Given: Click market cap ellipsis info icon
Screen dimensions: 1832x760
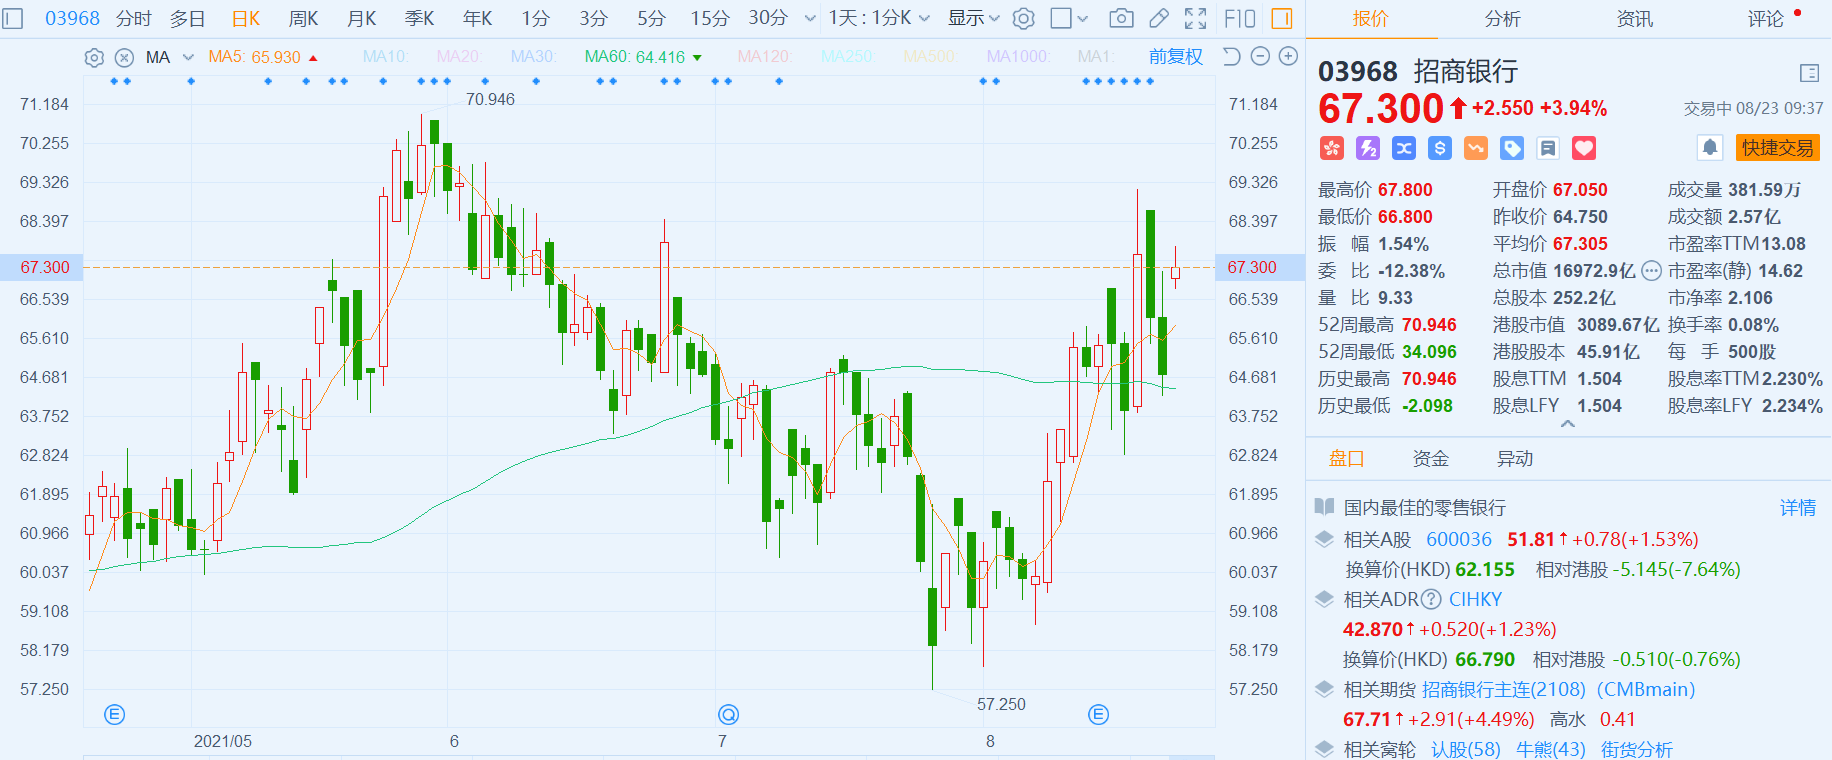Looking at the screenshot, I should 1651,270.
